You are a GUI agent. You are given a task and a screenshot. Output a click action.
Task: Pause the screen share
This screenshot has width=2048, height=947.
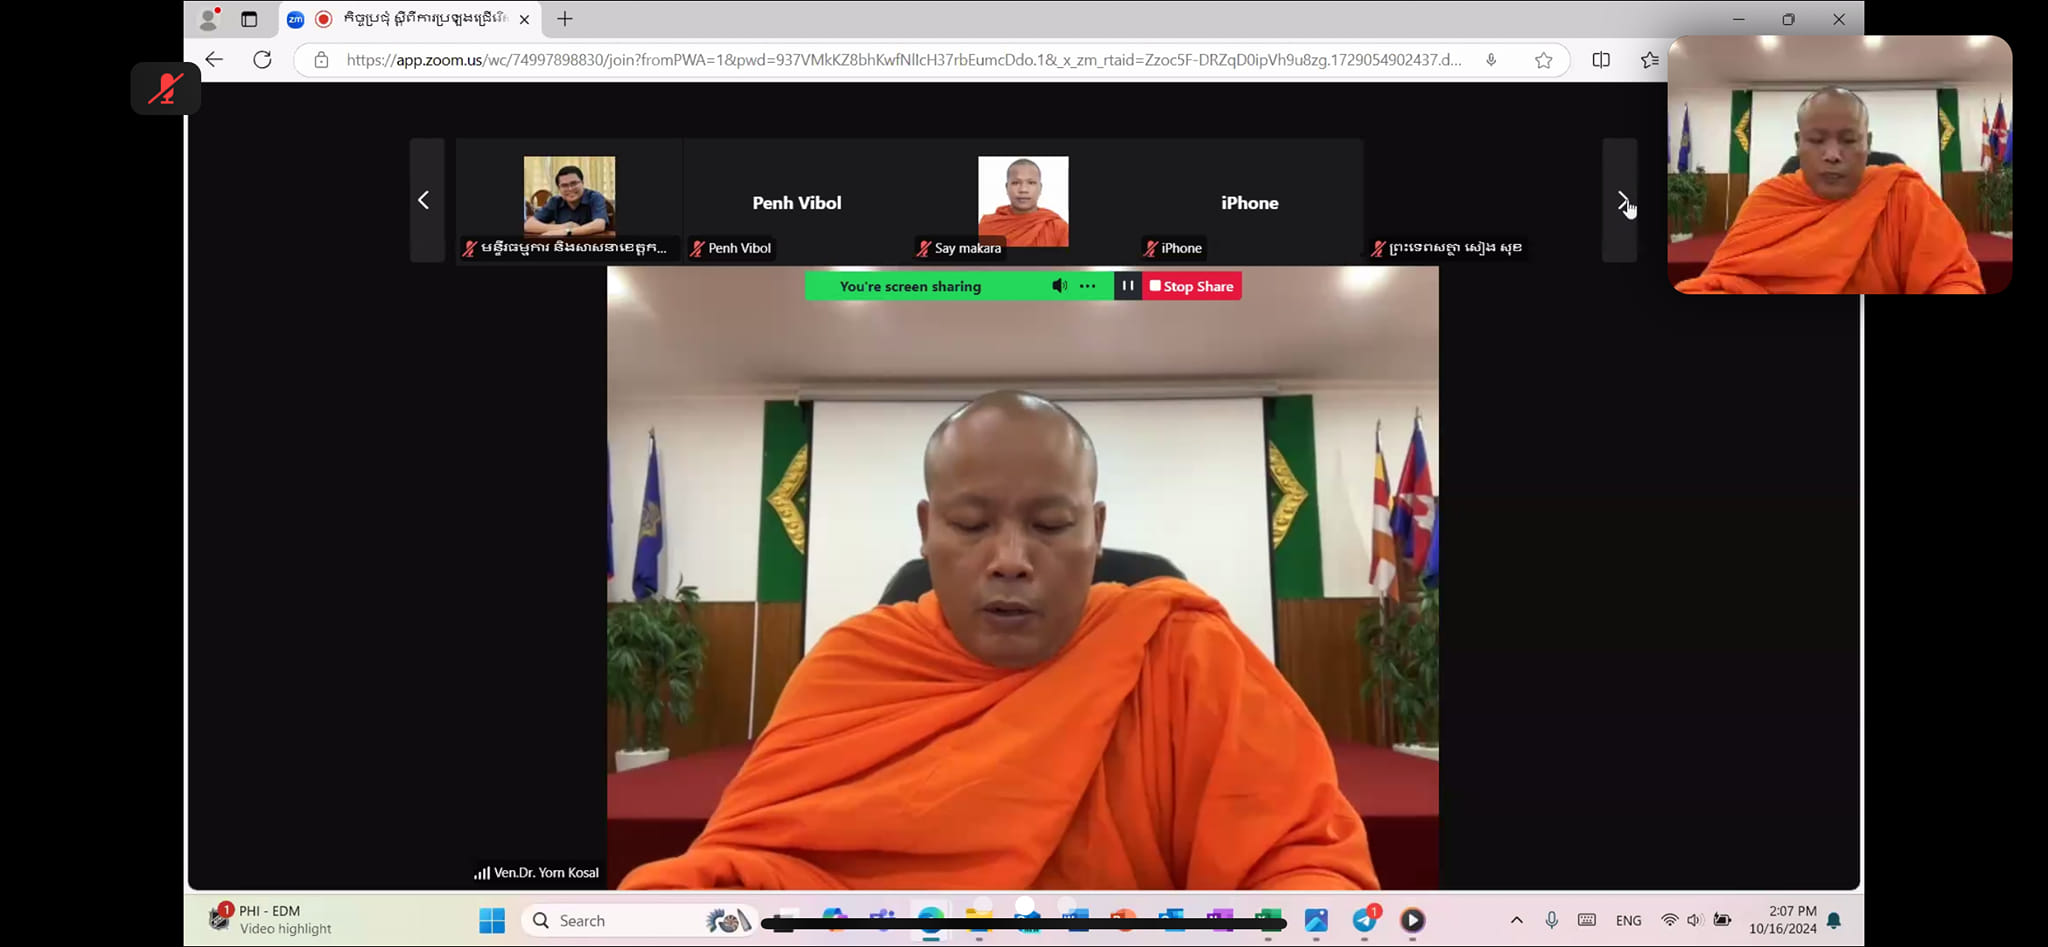click(x=1128, y=286)
